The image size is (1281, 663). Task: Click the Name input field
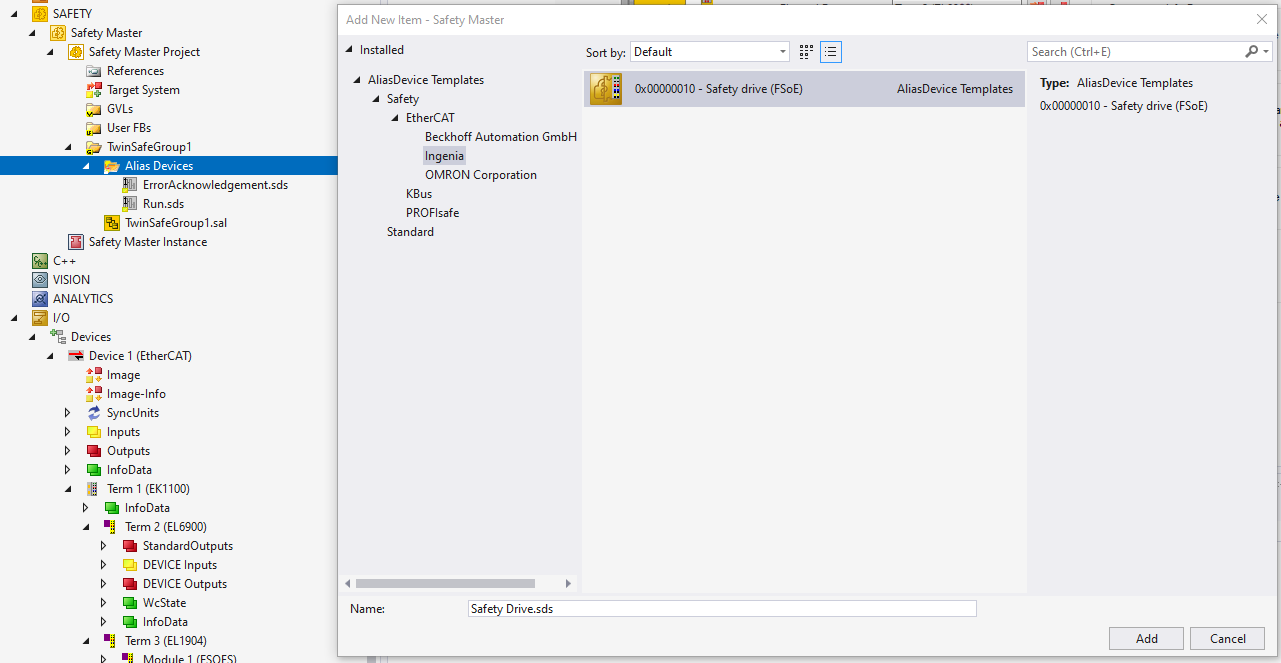click(x=720, y=609)
